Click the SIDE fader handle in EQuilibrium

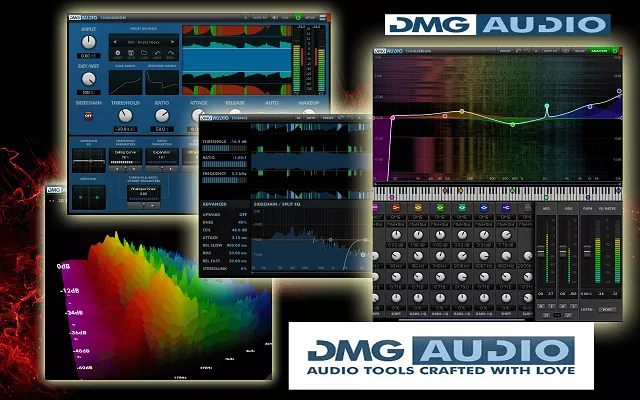[563, 252]
